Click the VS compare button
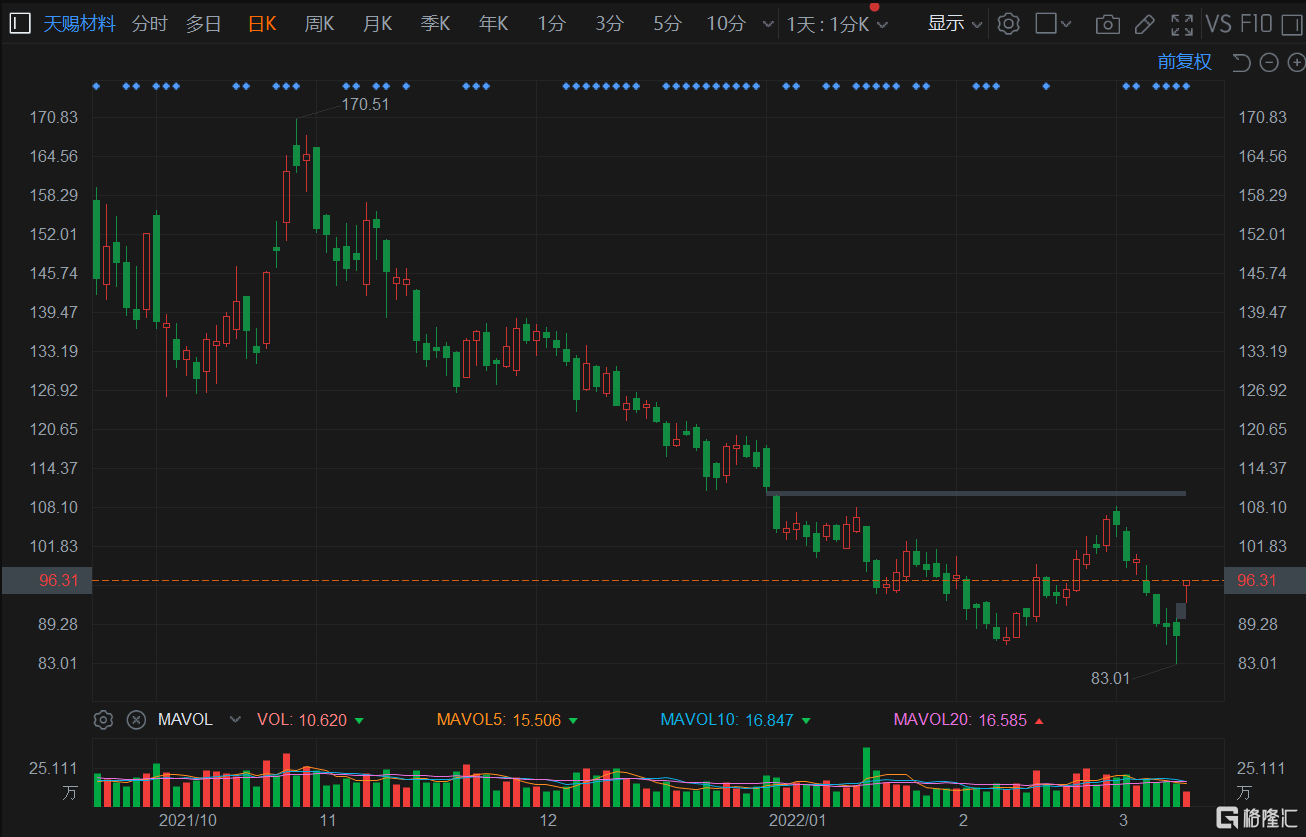Viewport: 1306px width, 837px height. [x=1218, y=24]
